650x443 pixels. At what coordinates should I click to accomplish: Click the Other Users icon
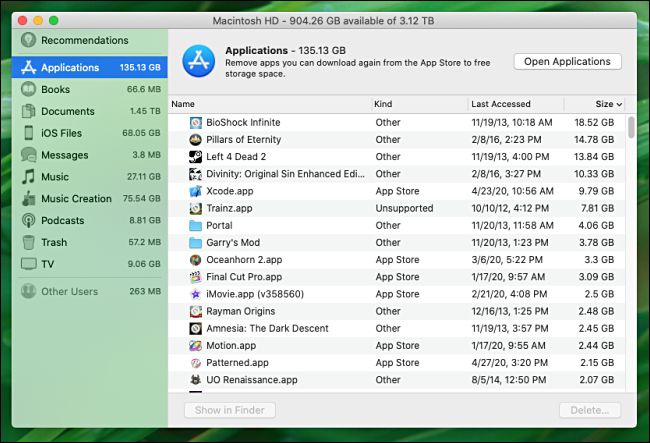point(28,291)
